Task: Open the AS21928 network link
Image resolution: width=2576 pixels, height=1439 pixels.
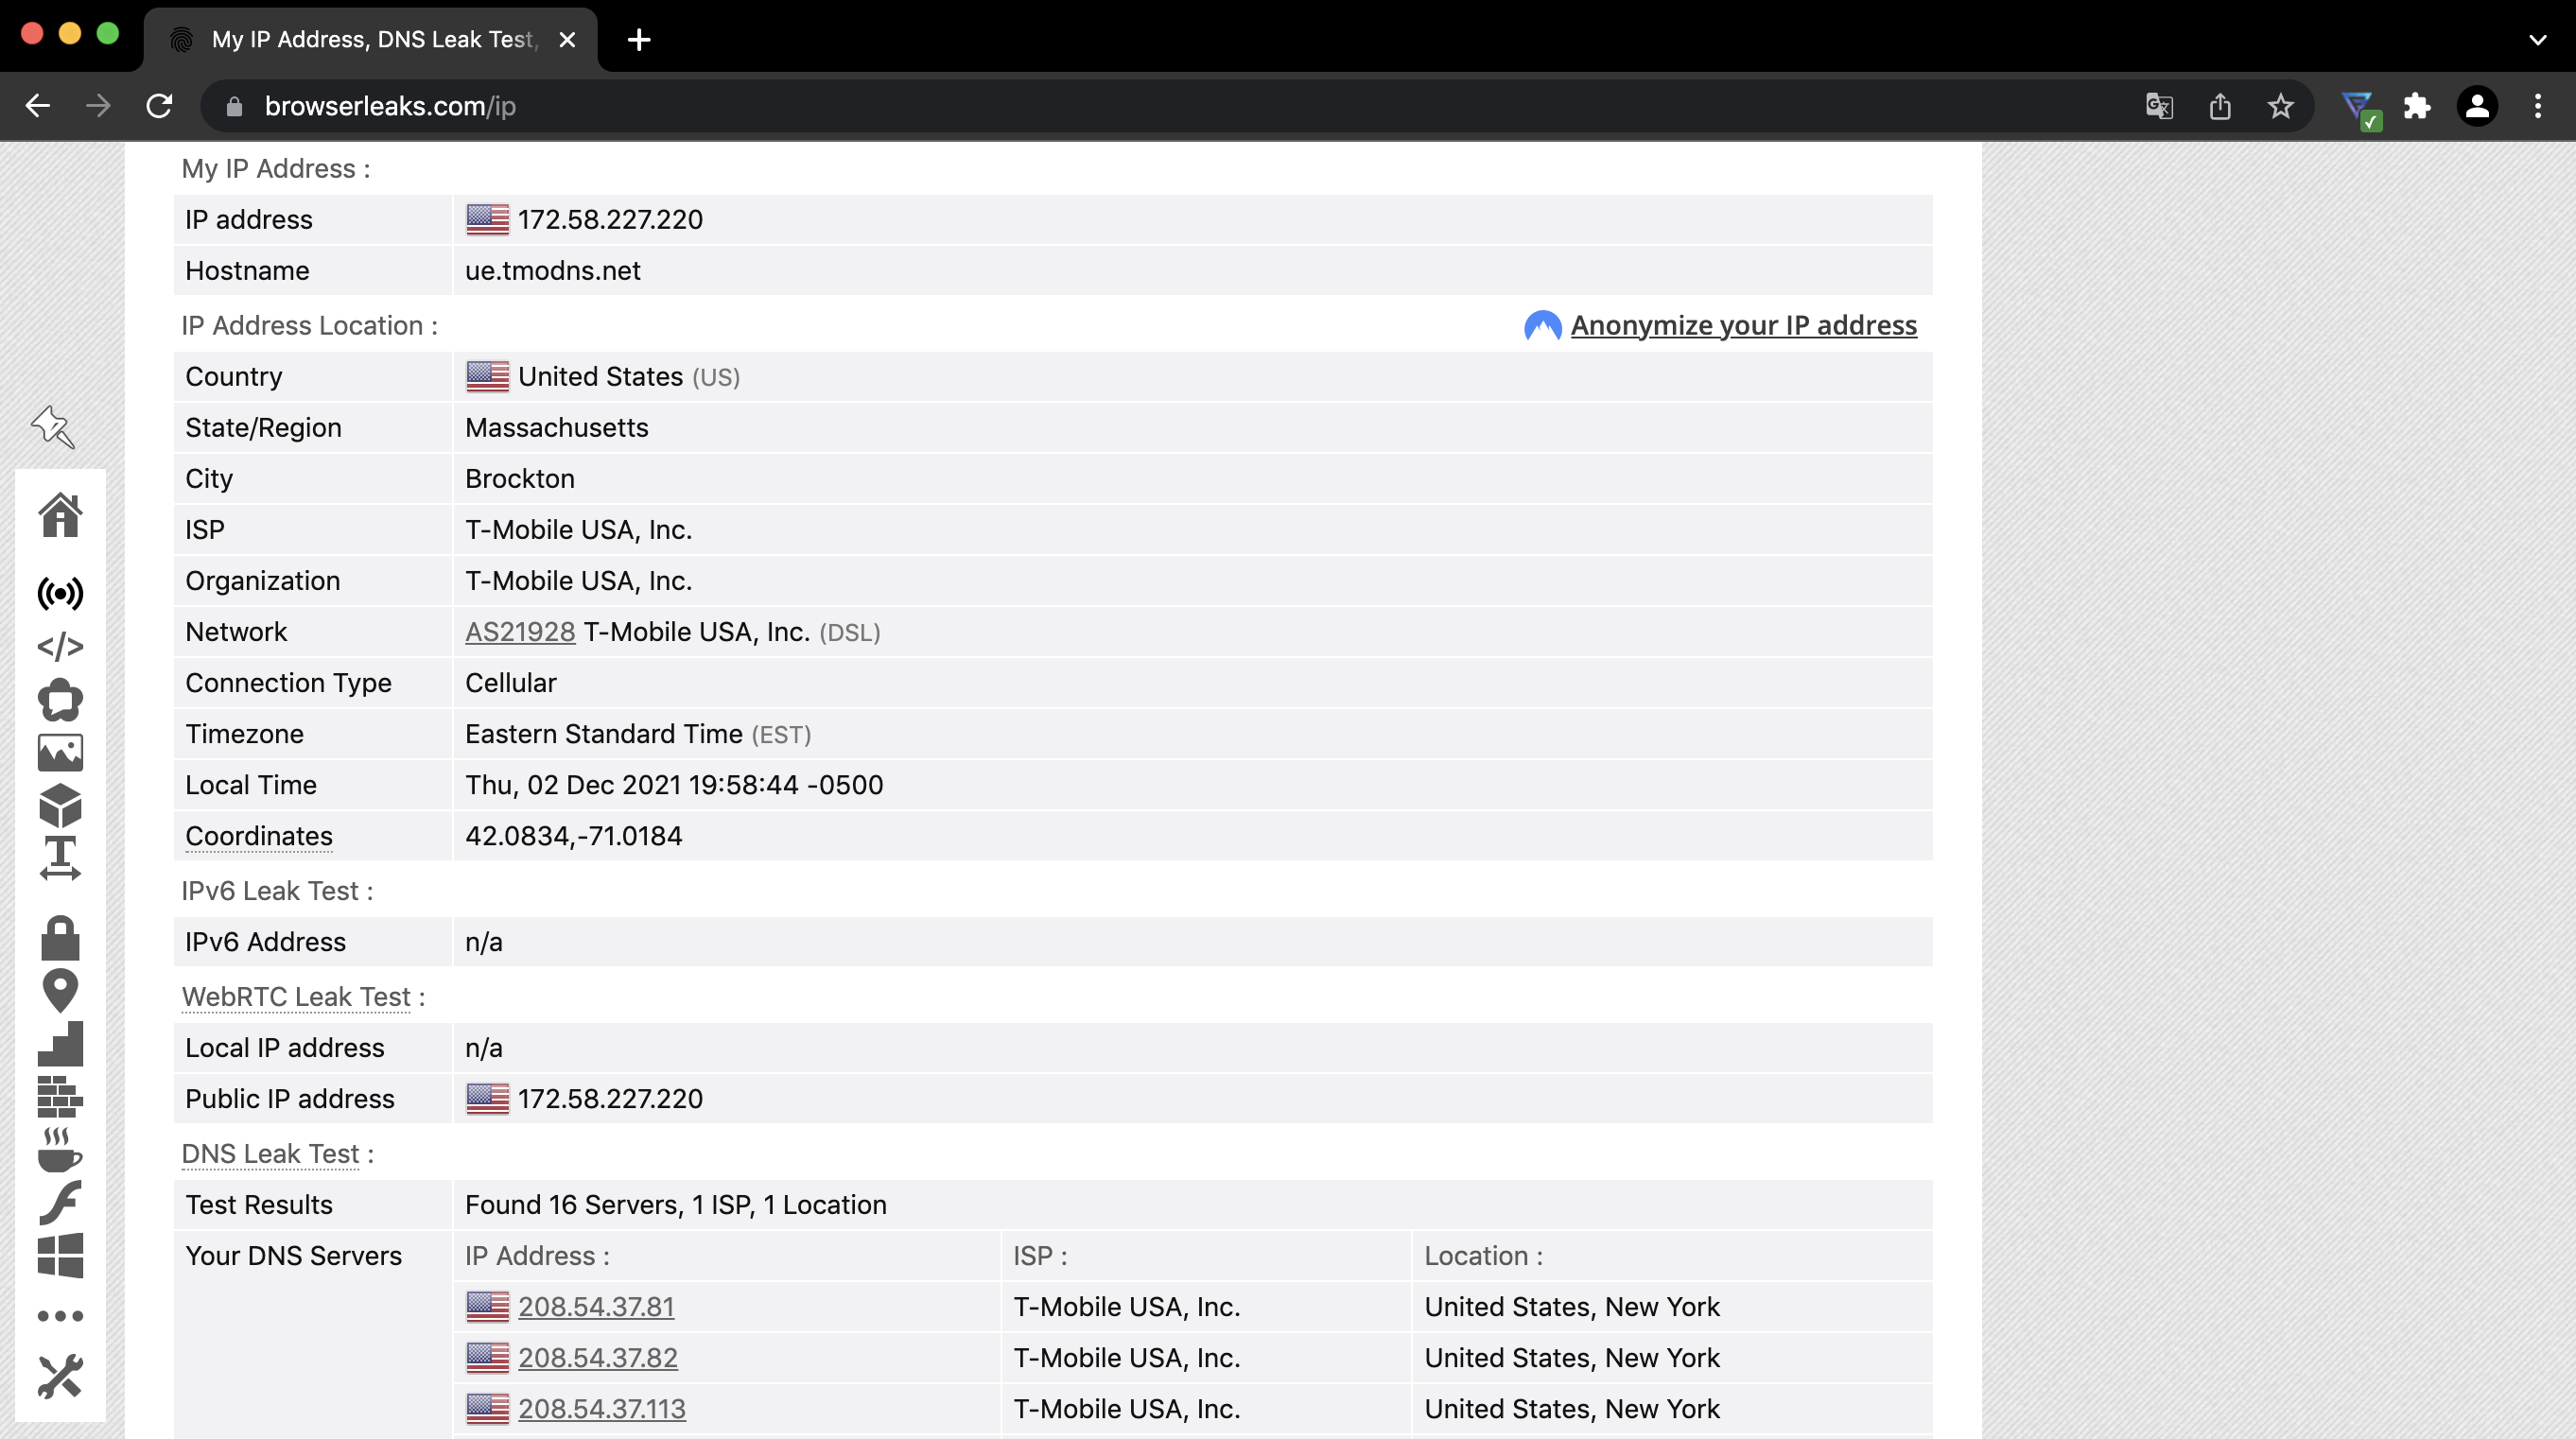Action: click(x=520, y=632)
